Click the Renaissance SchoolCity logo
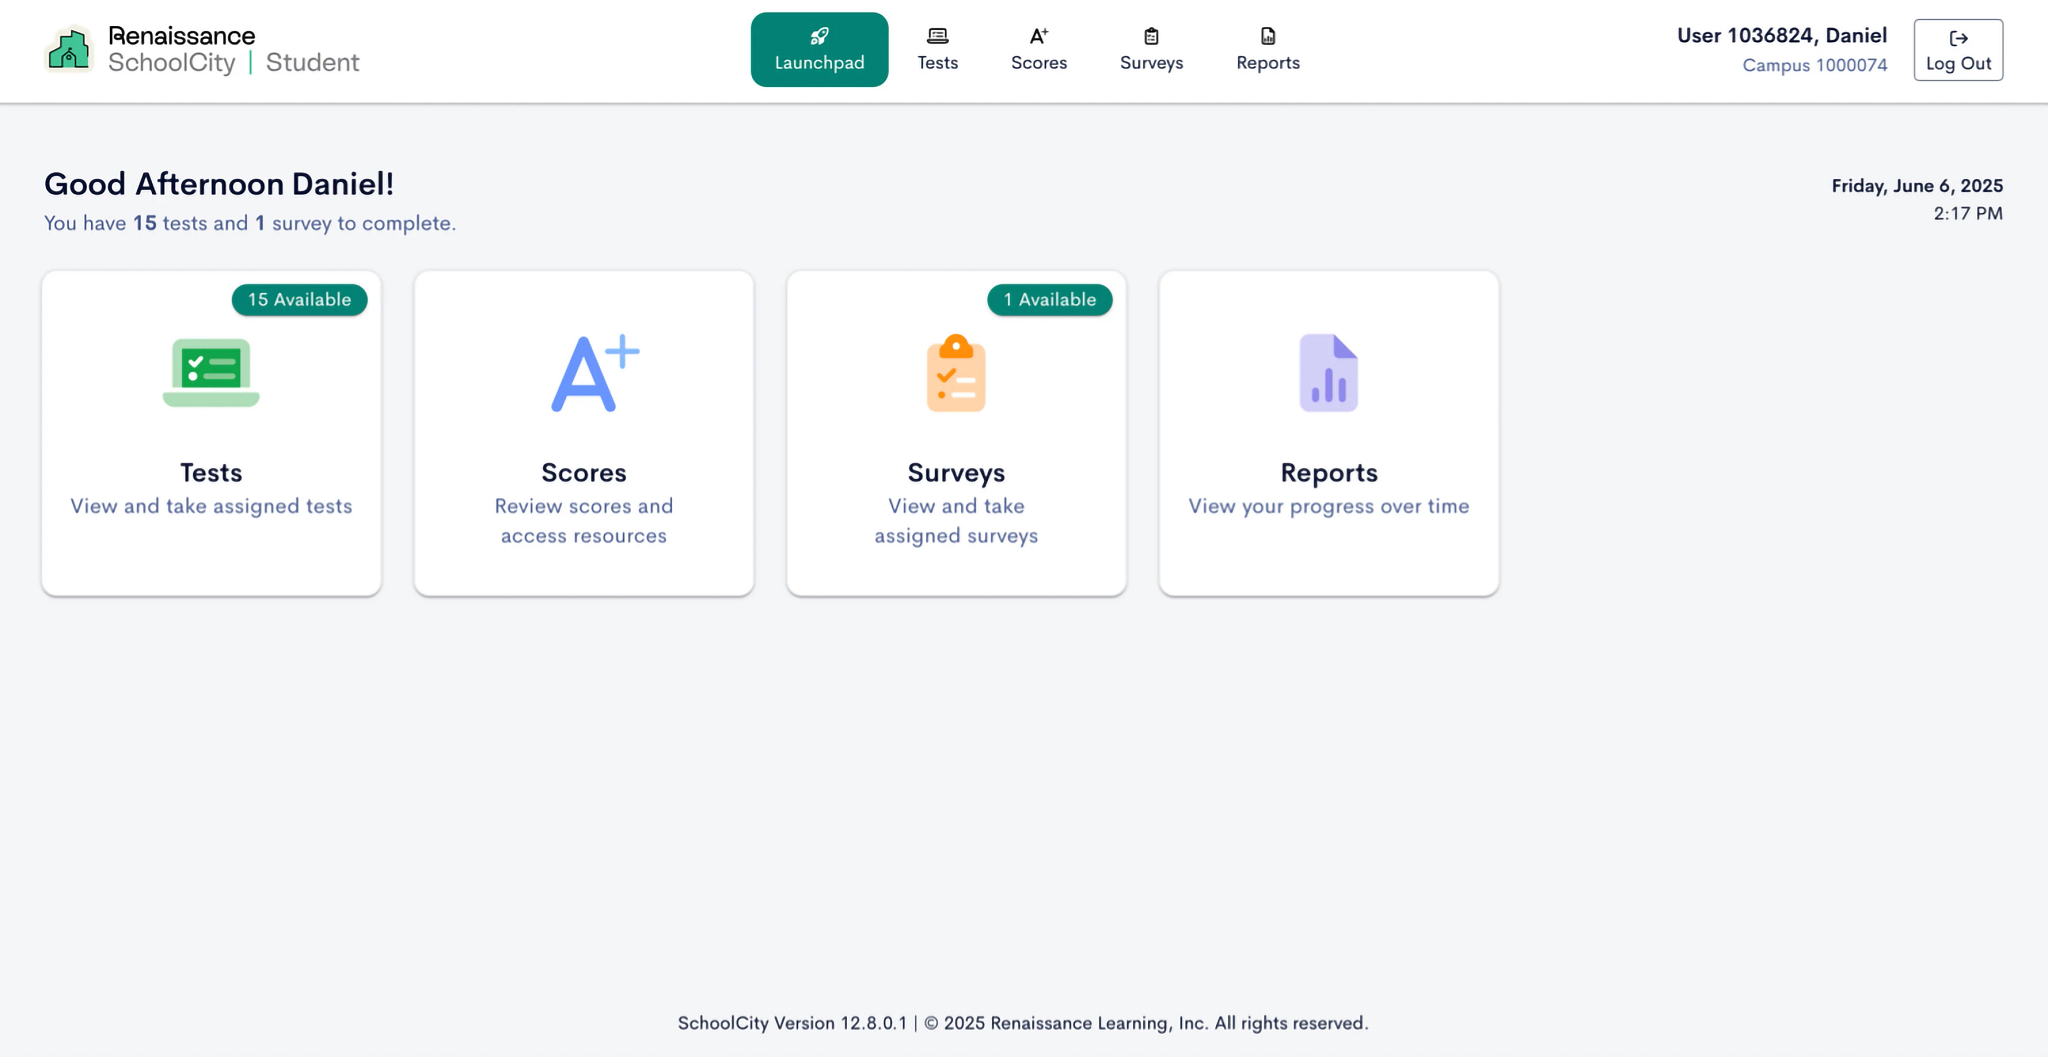Screen dimensions: 2048x1057 (200, 48)
